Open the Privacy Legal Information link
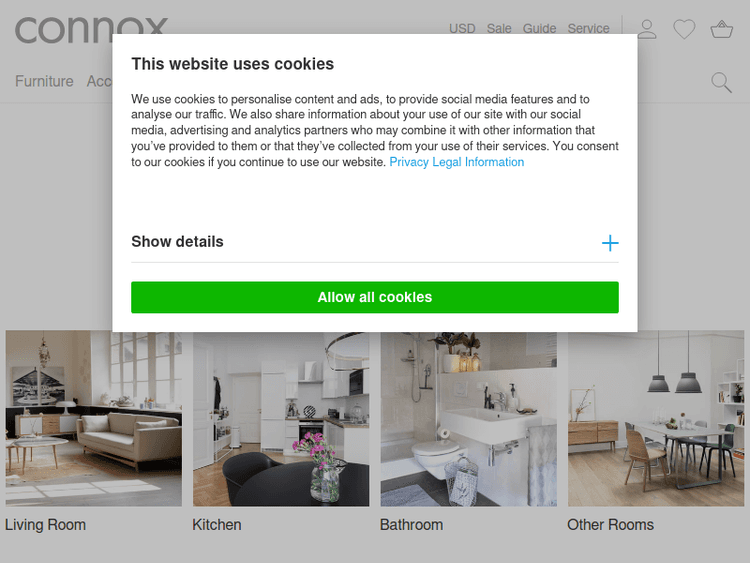 456,162
